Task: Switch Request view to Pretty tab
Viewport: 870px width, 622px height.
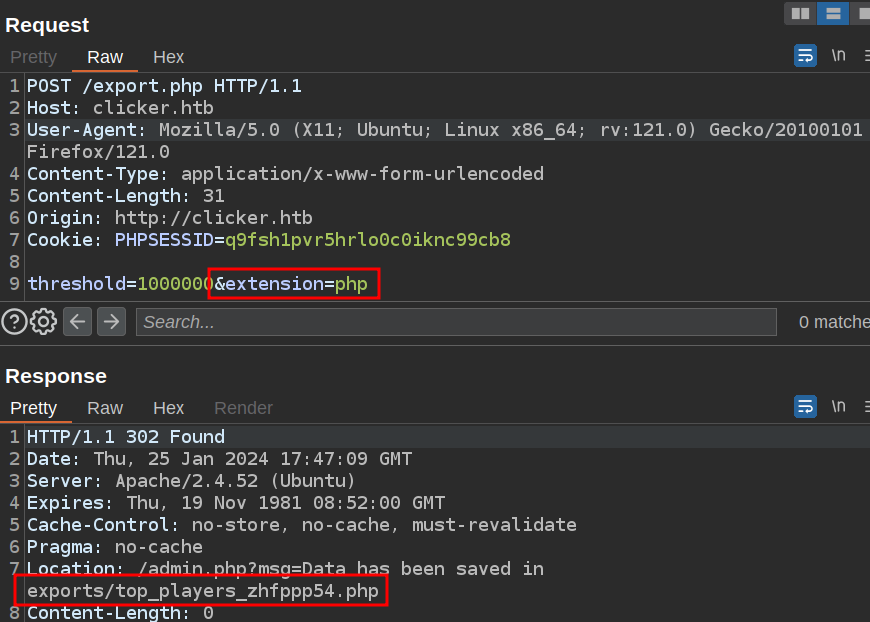Action: 33,57
